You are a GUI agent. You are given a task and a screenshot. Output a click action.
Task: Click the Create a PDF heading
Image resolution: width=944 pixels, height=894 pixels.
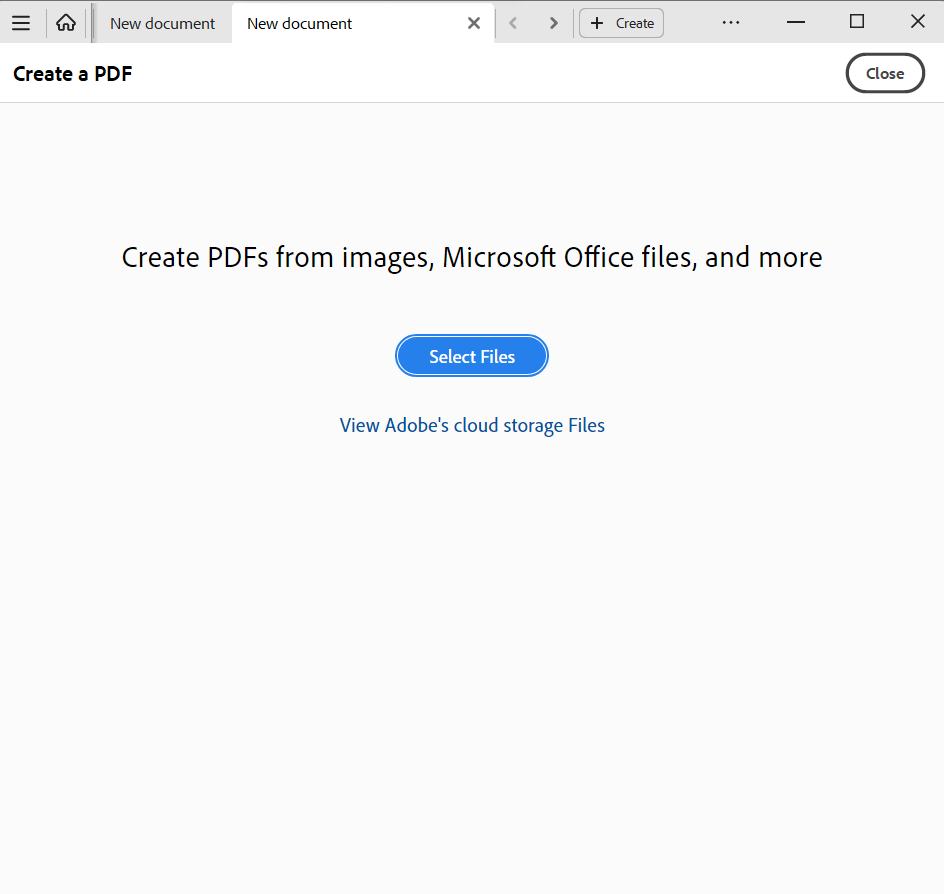point(72,73)
